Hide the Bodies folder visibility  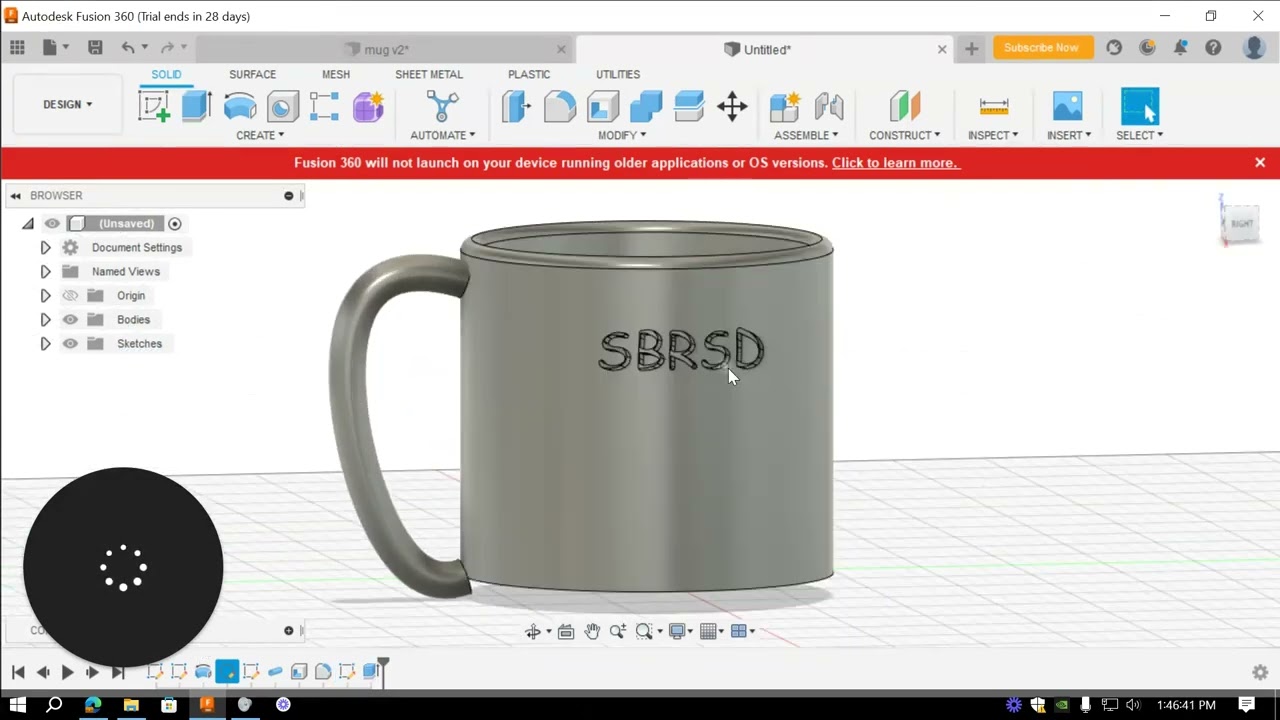[x=70, y=320]
